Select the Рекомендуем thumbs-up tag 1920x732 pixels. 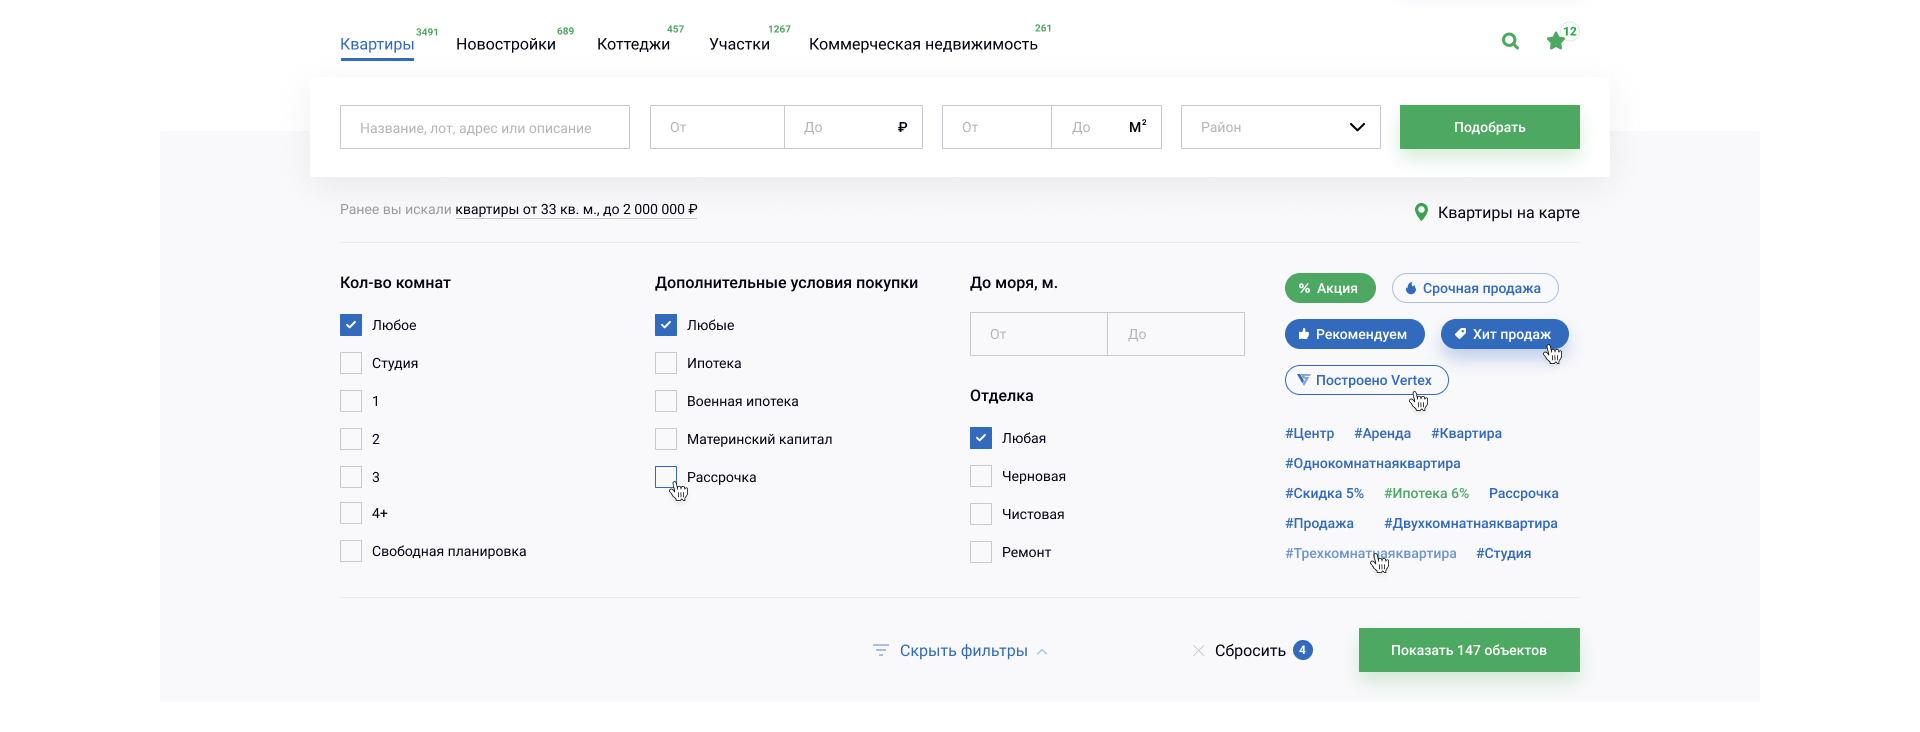(x=1354, y=334)
